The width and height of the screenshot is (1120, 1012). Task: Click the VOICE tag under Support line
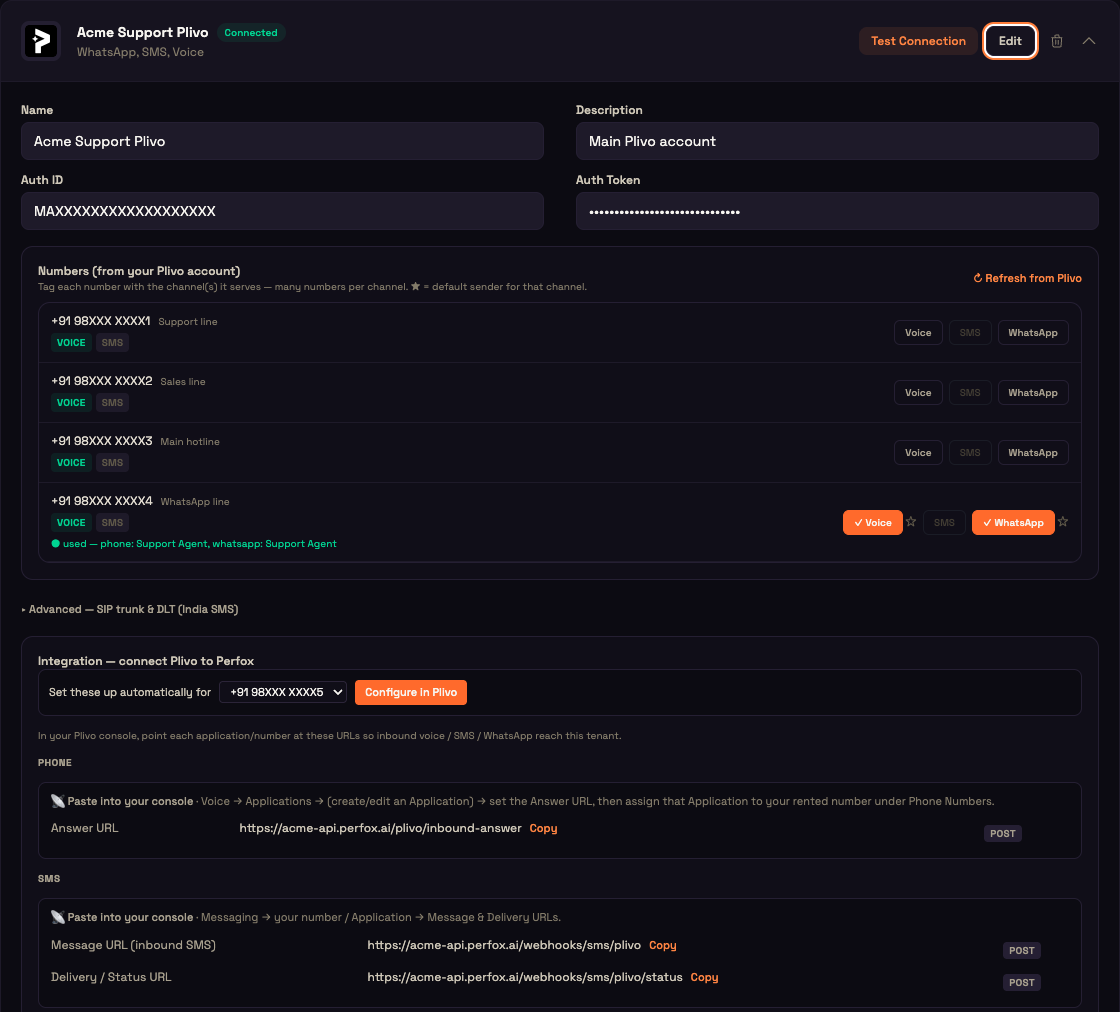[x=71, y=343]
